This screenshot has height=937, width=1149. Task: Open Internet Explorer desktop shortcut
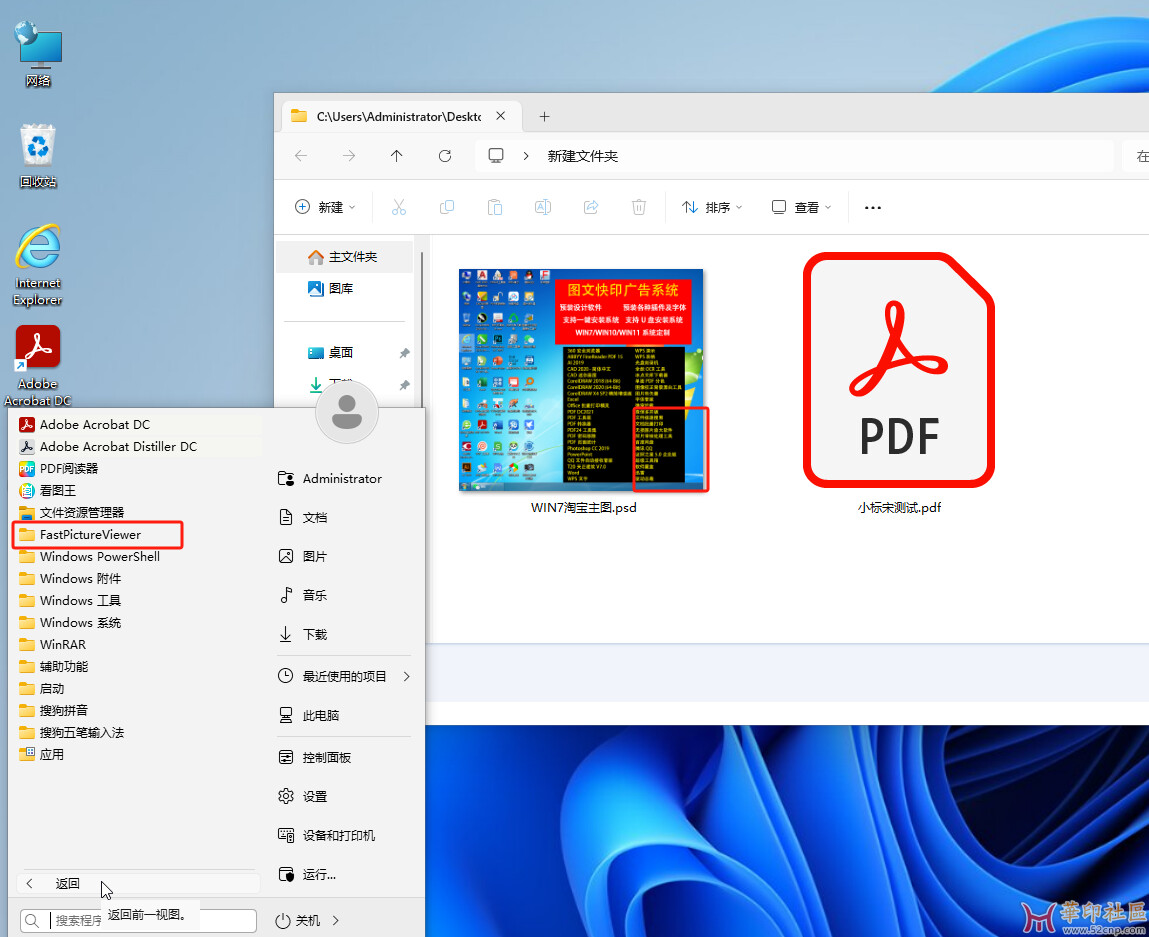point(37,265)
